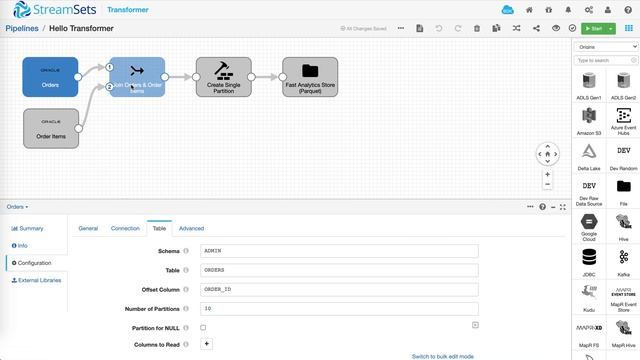This screenshot has width=640, height=360.
Task: Open the package manager gift icon
Action: [549, 10]
